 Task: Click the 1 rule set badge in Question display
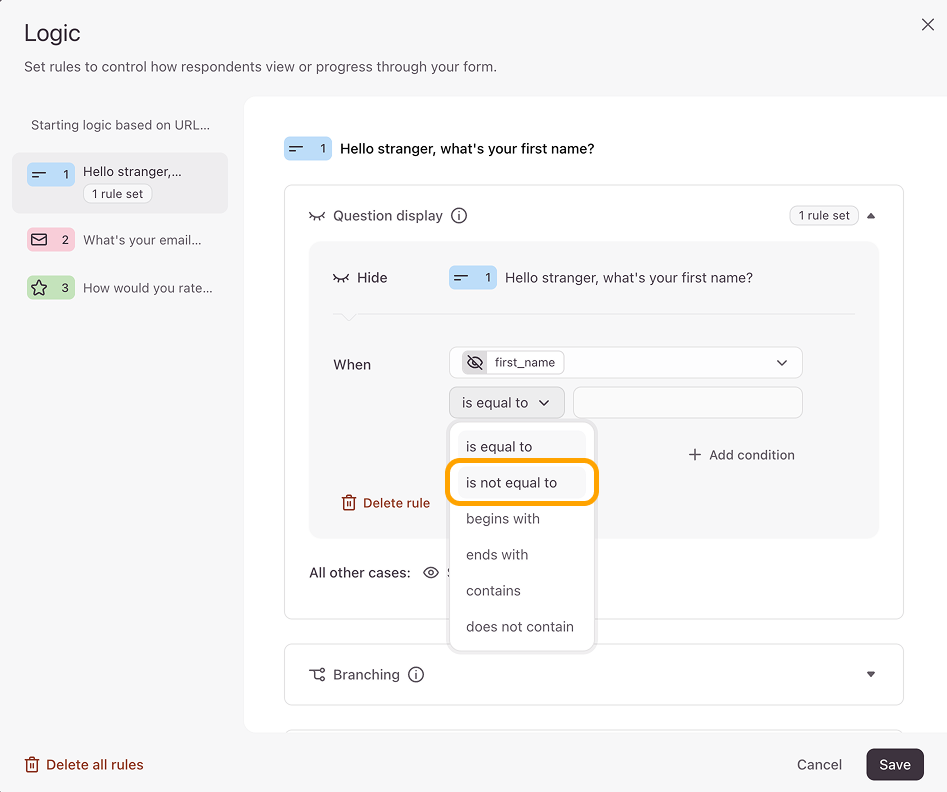coord(824,216)
